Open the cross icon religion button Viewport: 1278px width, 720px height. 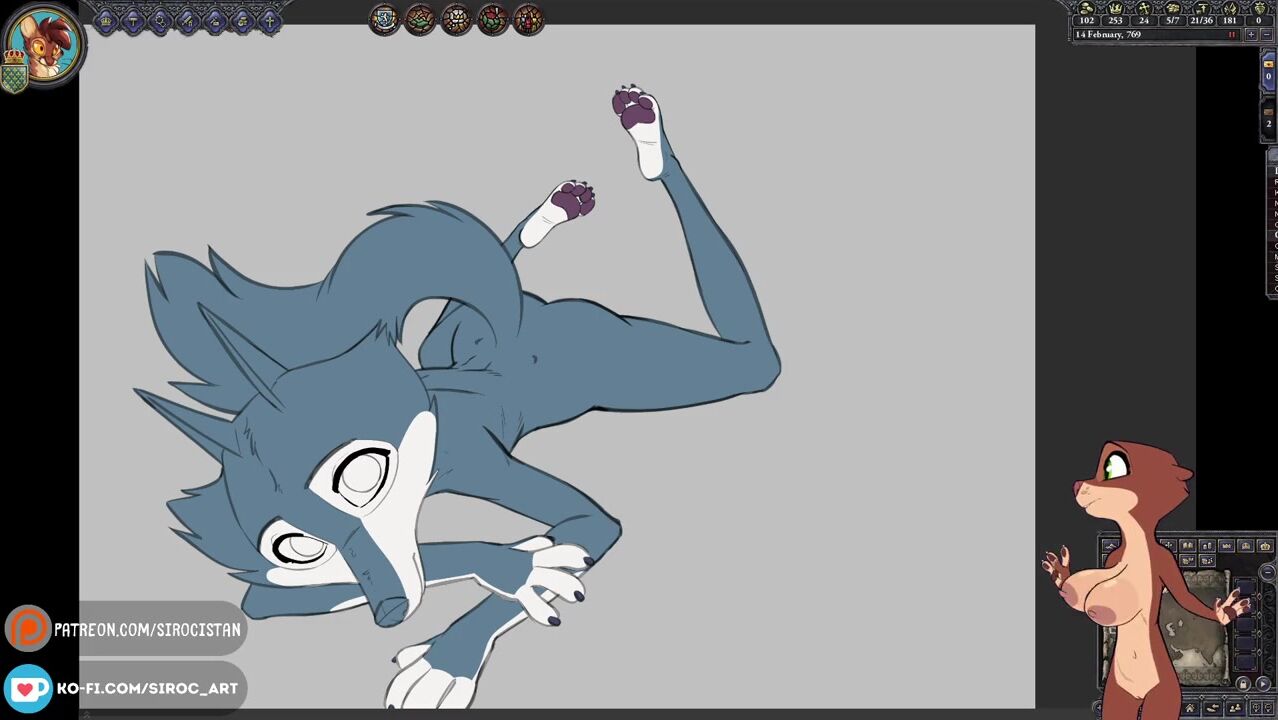click(x=268, y=20)
